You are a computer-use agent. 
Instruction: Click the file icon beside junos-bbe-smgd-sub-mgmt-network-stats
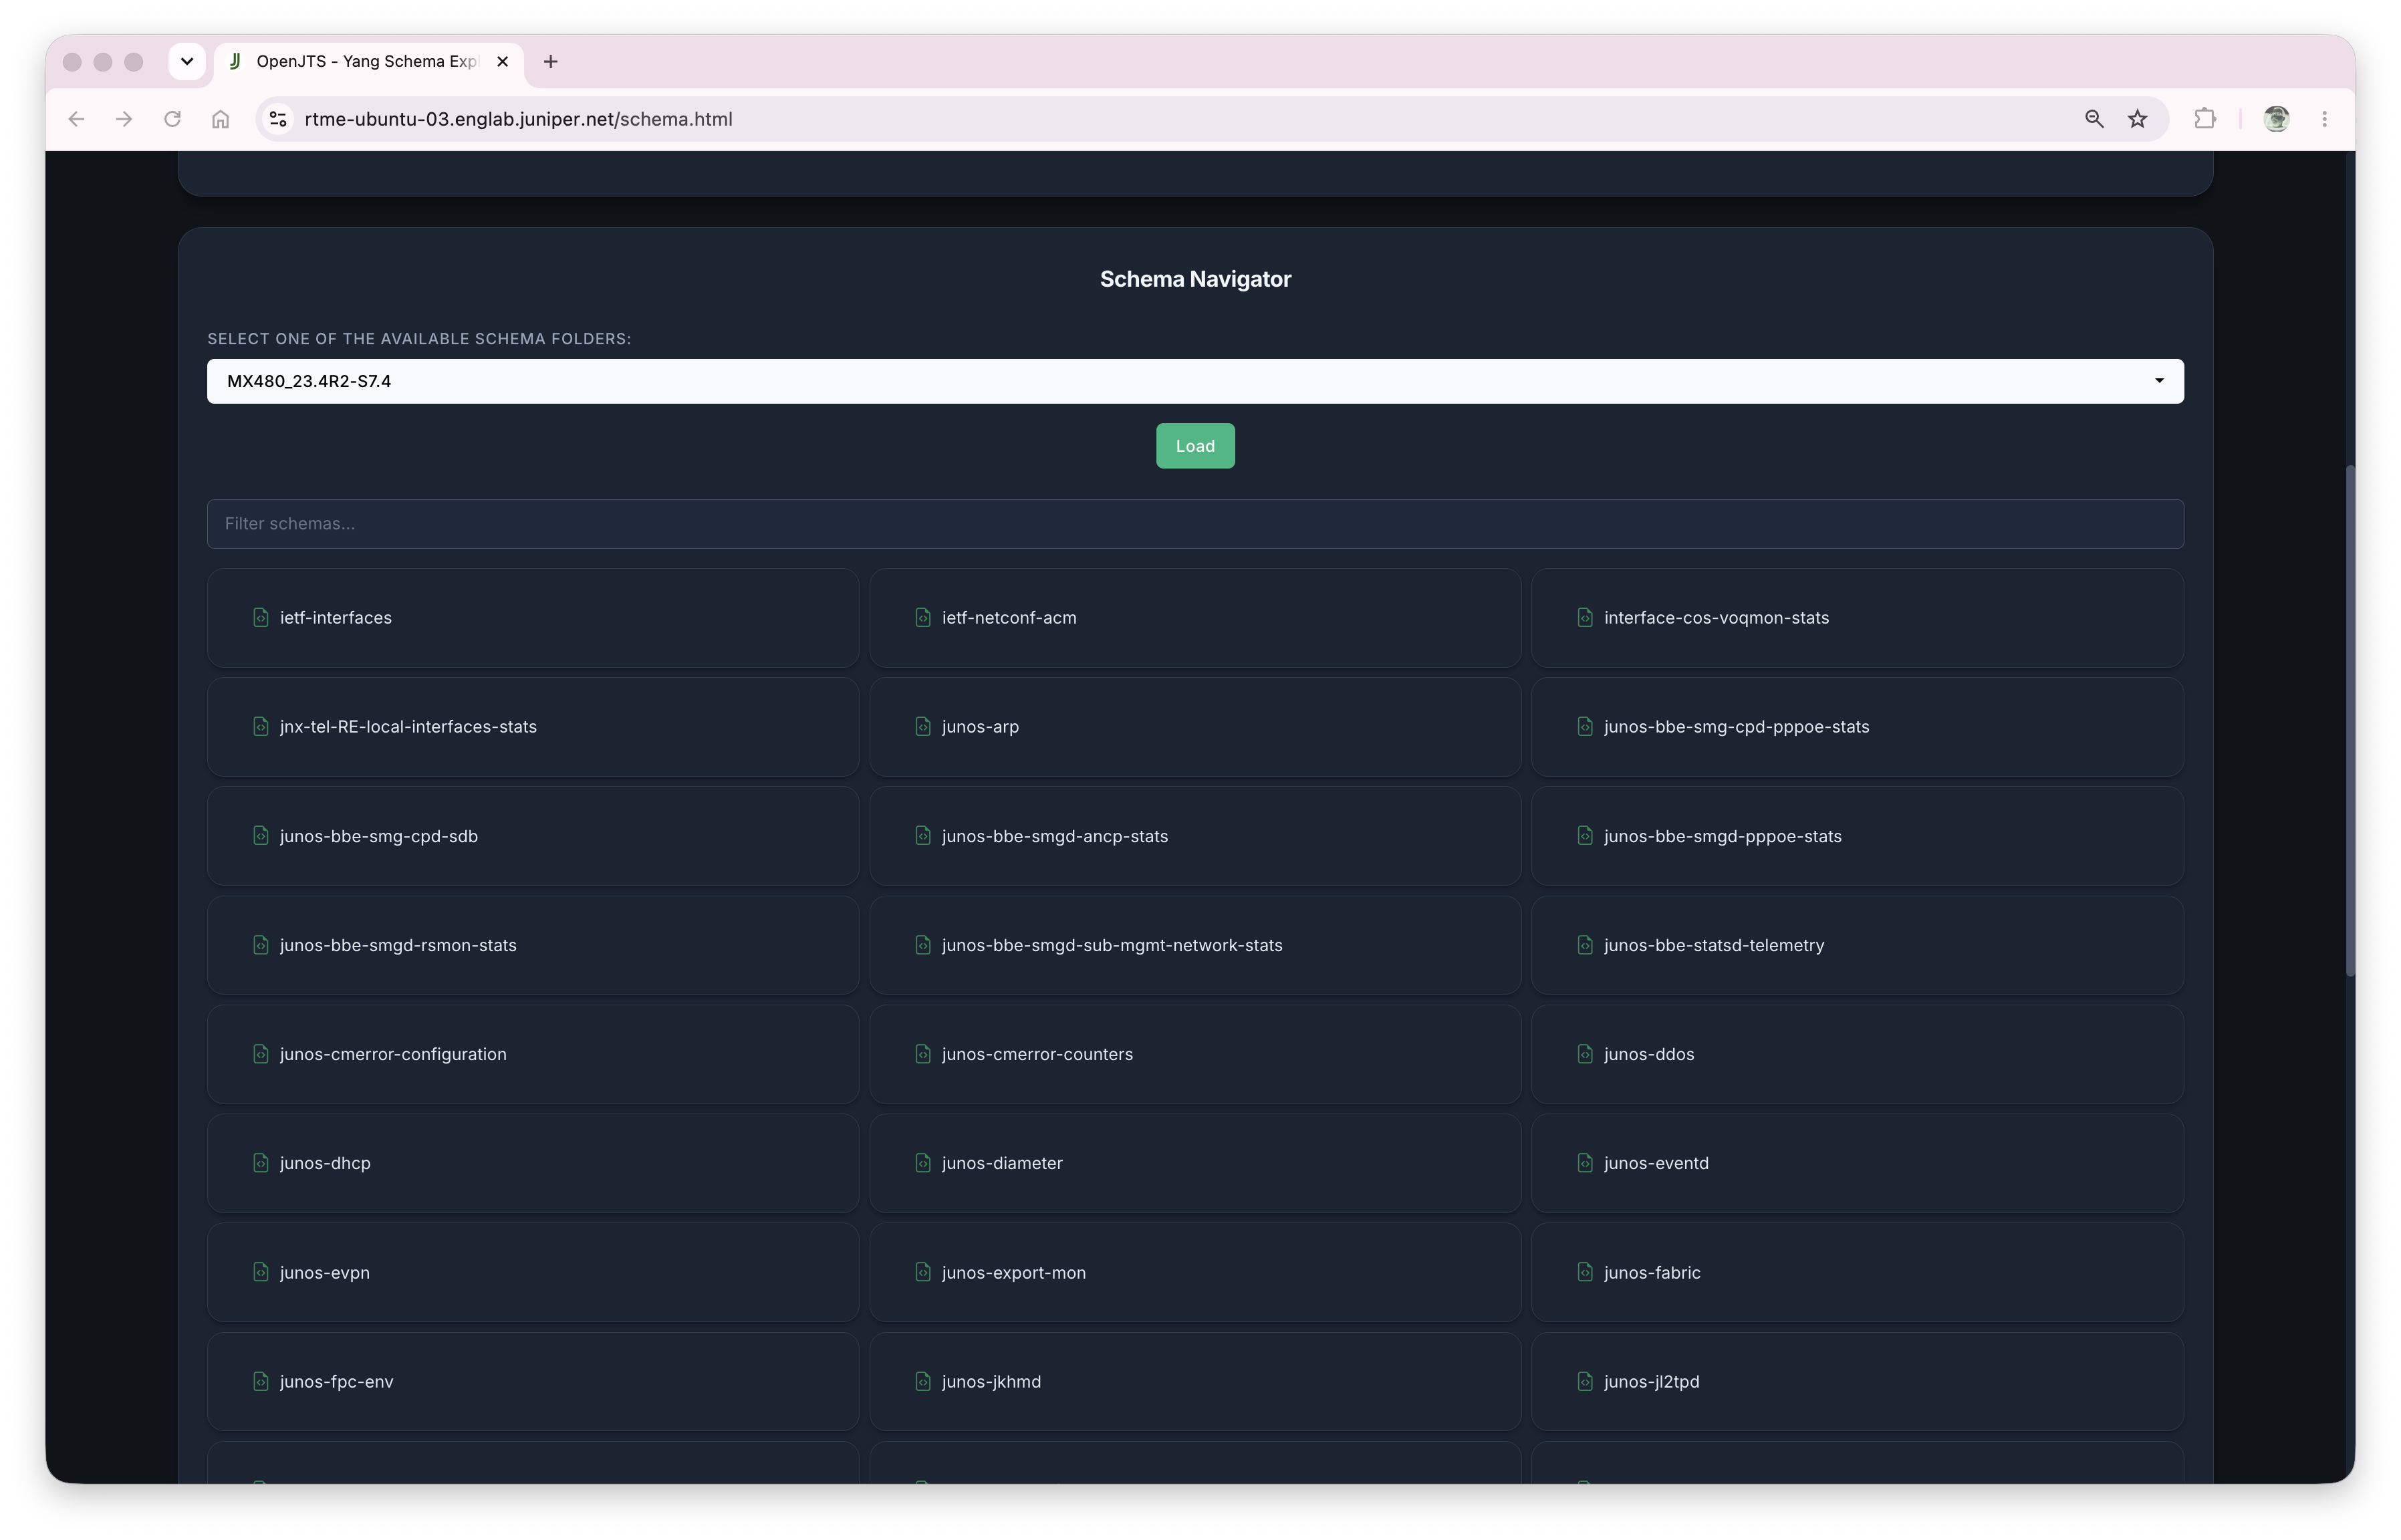pos(923,945)
